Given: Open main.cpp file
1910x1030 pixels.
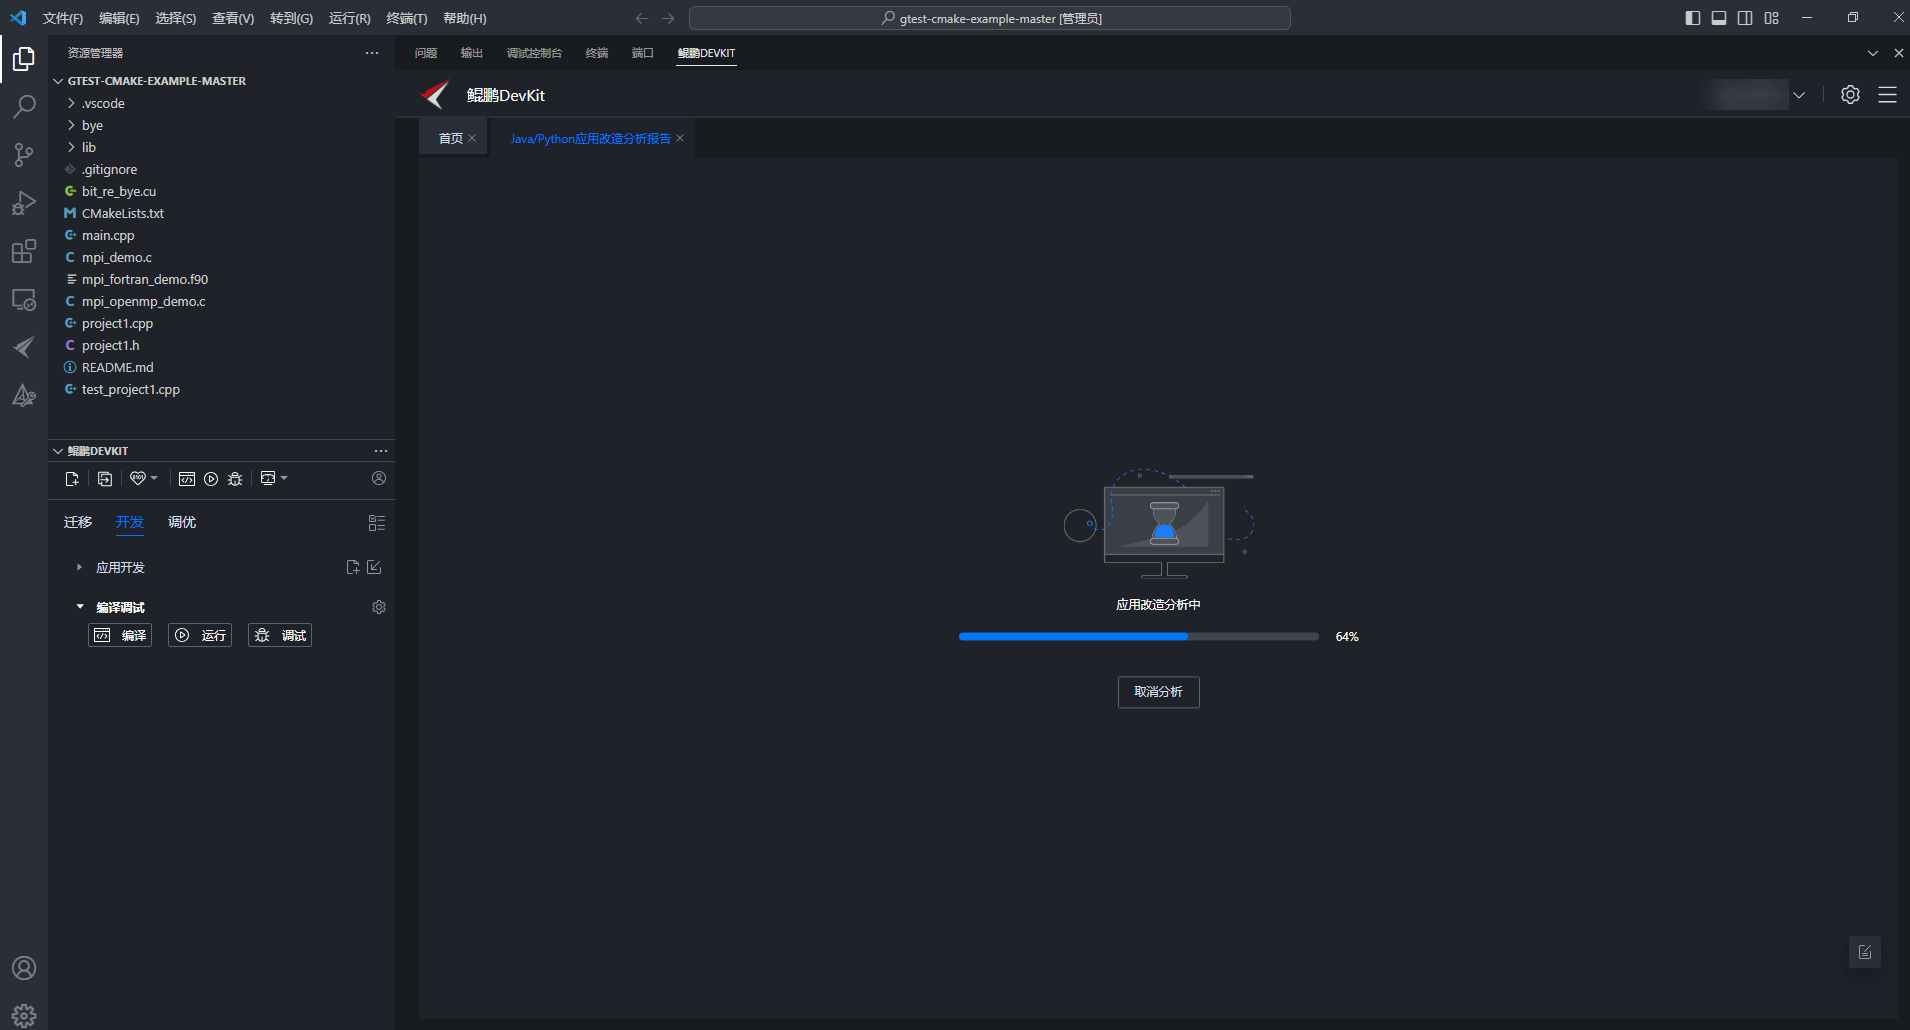Looking at the screenshot, I should [108, 235].
